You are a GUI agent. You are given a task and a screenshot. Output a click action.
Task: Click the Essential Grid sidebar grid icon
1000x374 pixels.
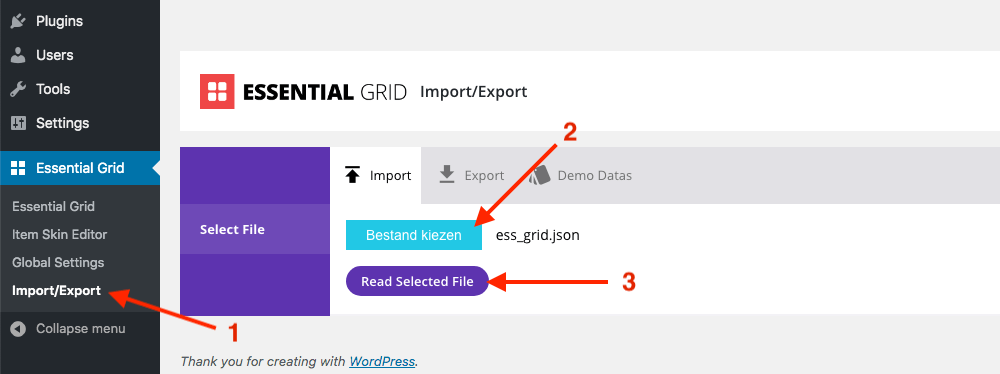18,168
